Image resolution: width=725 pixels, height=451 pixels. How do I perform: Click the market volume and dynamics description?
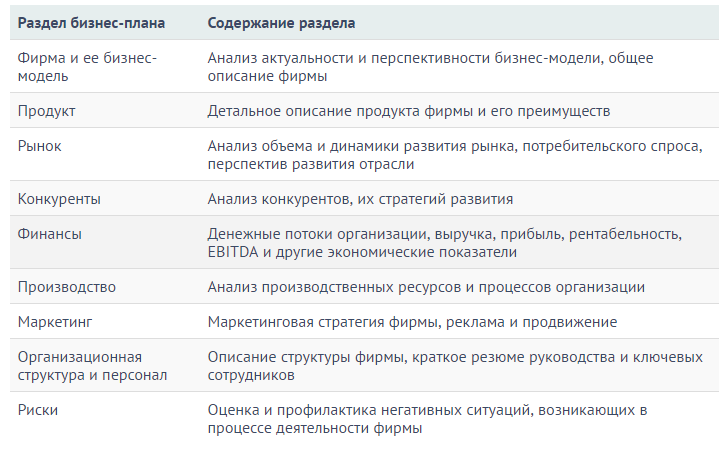coord(455,155)
